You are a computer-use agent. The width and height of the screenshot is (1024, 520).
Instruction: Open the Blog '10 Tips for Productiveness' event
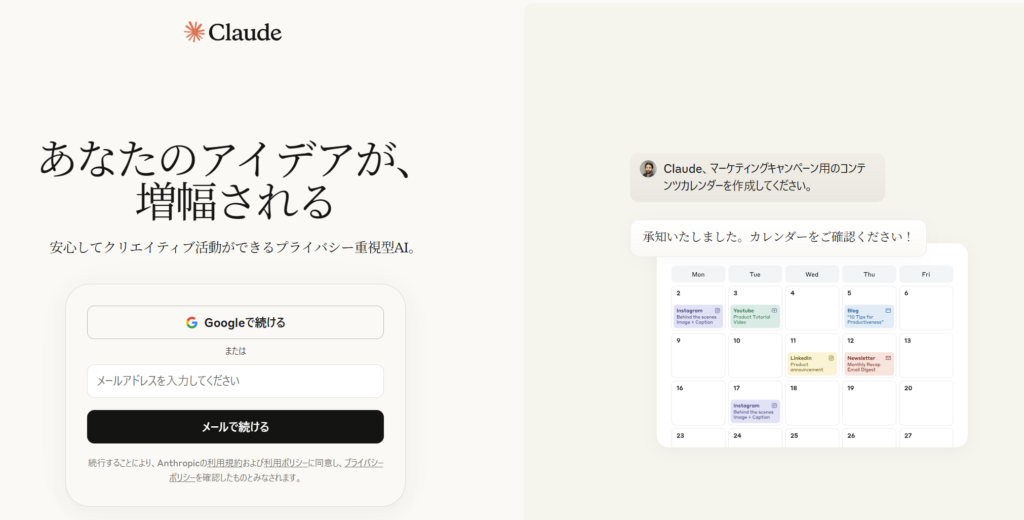pos(869,316)
